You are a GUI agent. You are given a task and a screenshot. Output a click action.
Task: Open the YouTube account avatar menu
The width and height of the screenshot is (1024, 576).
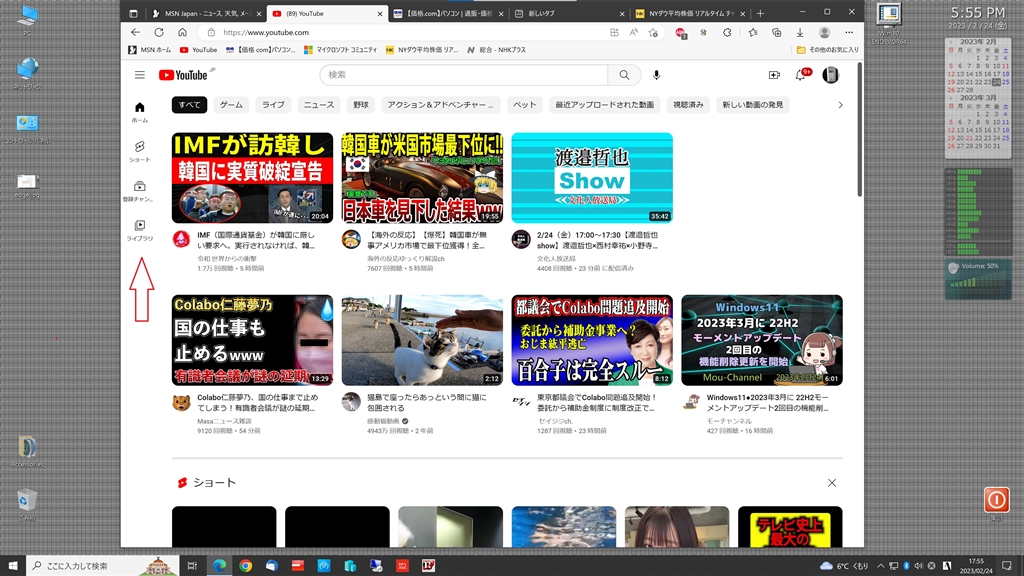click(x=831, y=75)
